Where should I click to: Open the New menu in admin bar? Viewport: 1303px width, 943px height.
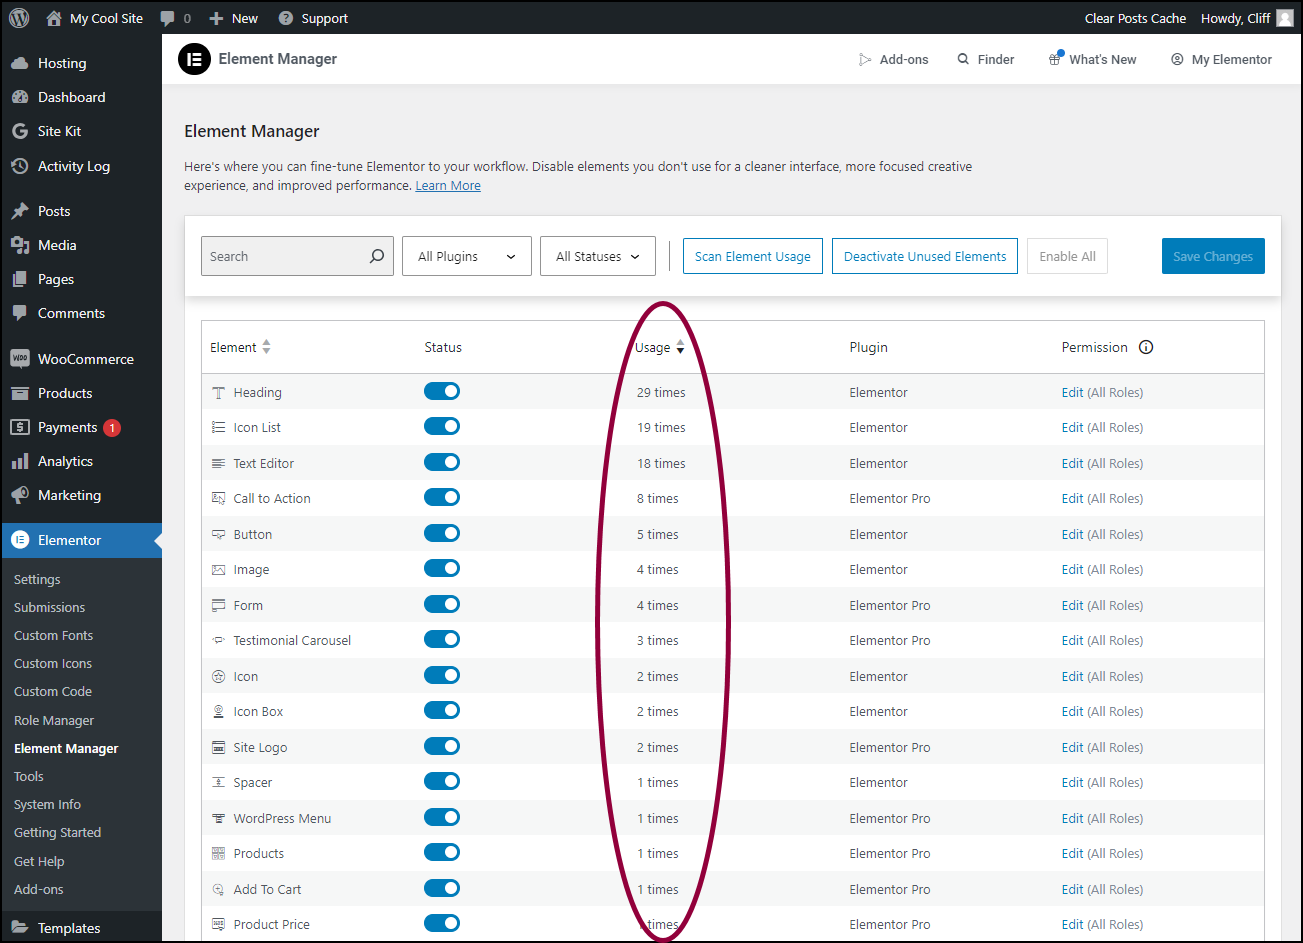(233, 18)
